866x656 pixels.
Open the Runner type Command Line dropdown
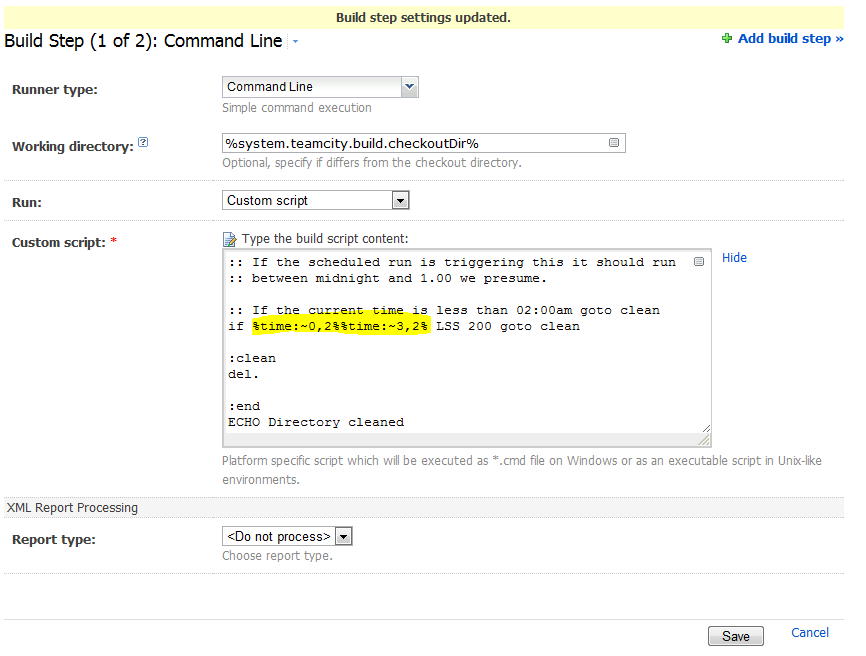[320, 87]
